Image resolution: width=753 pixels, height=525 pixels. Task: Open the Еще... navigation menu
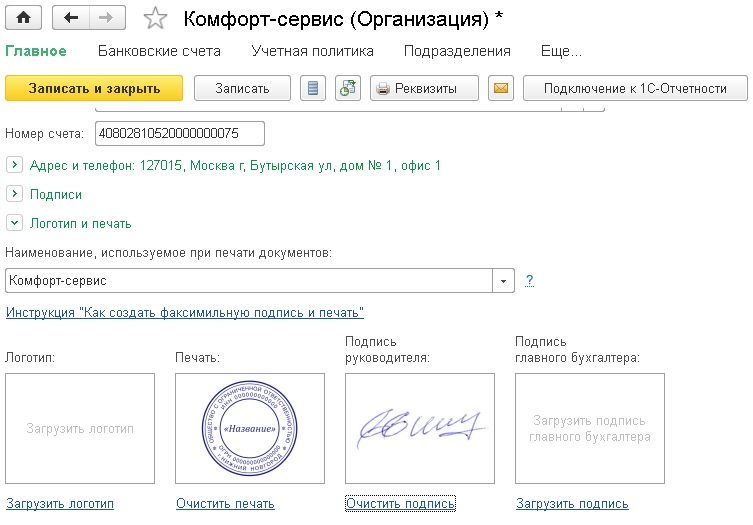(561, 51)
